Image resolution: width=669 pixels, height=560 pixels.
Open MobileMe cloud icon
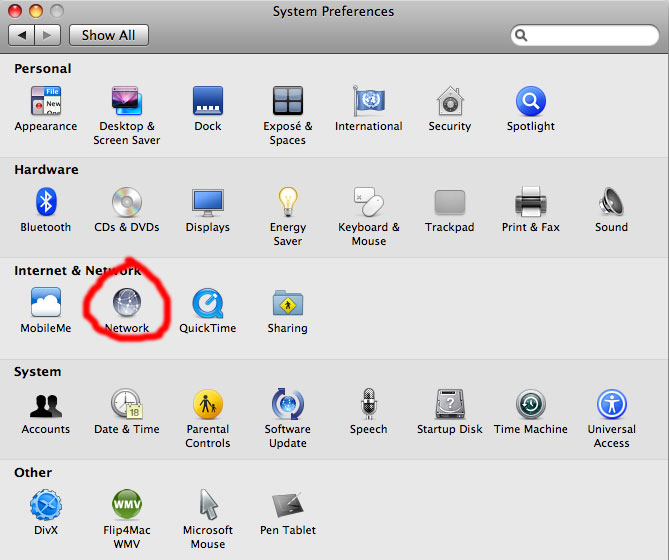coord(46,302)
